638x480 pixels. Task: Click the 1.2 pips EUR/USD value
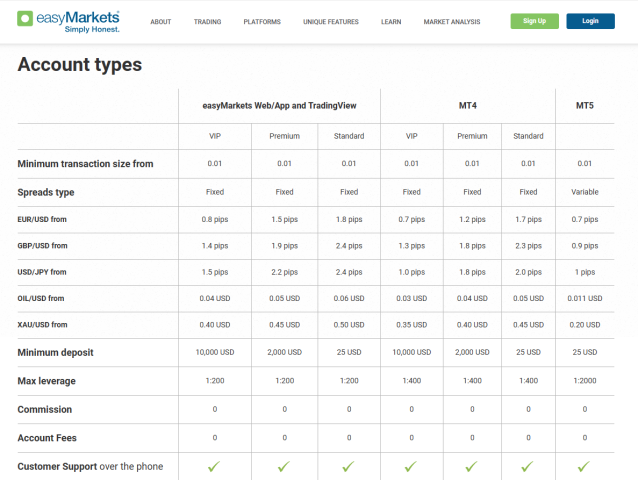(472, 220)
